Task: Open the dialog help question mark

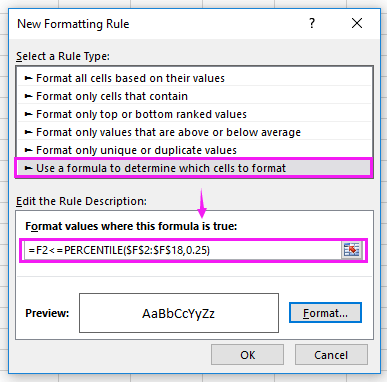Action: pos(312,23)
